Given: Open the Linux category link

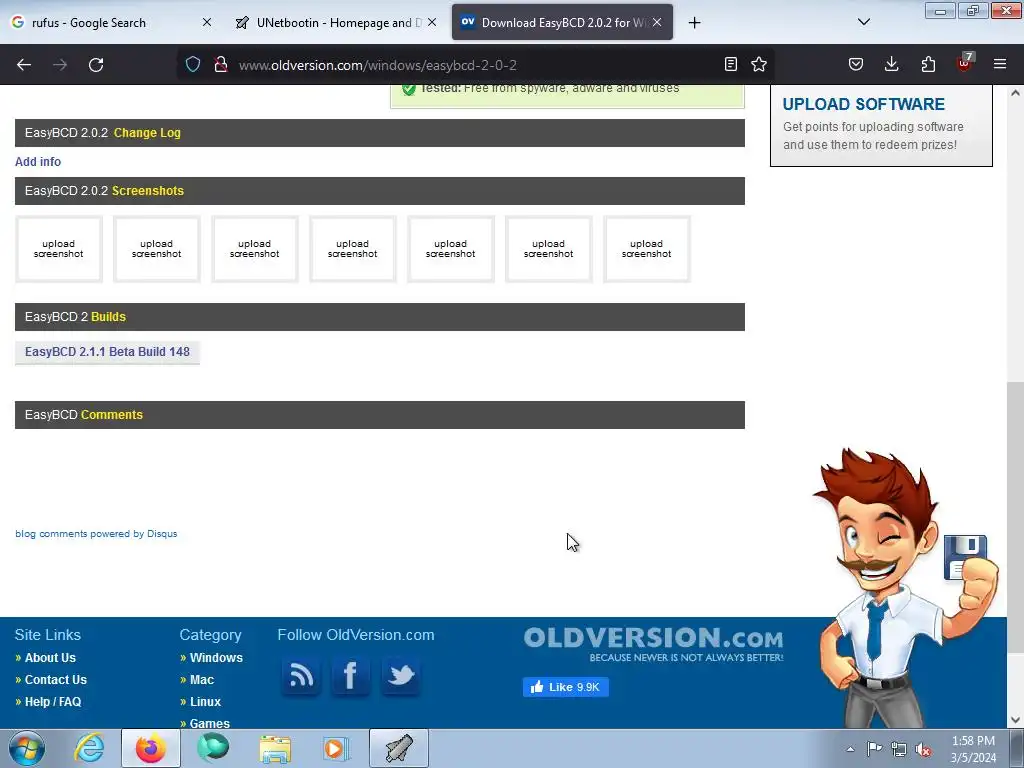Looking at the screenshot, I should point(205,702).
